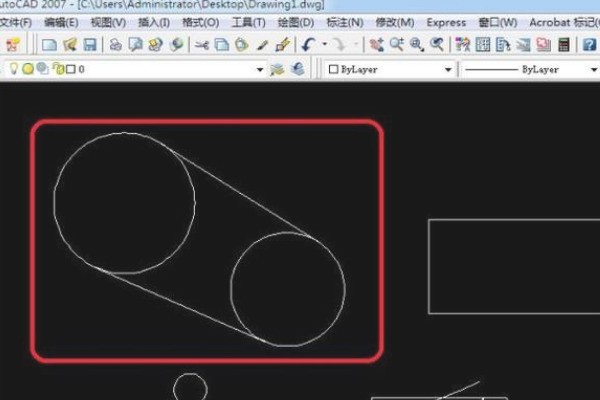The height and width of the screenshot is (400, 600).
Task: Open the 绘图(D) menu
Action: [294, 22]
